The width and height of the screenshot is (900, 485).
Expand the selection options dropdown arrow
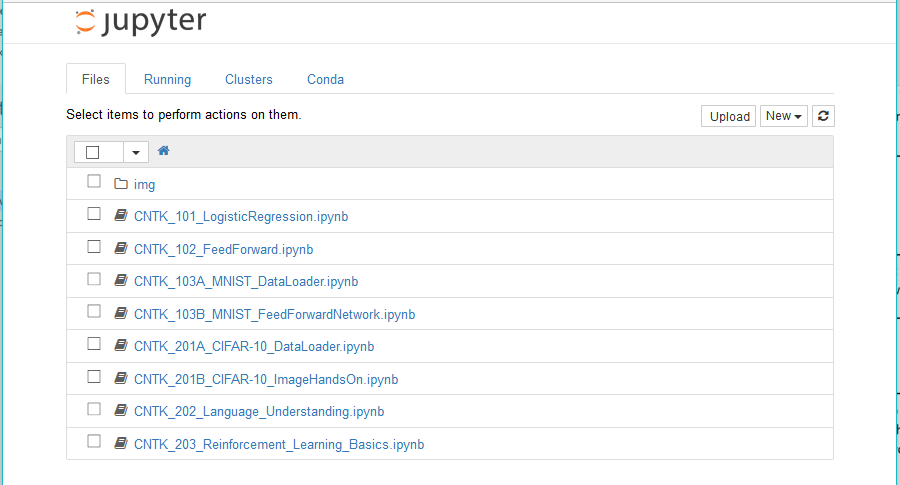pyautogui.click(x=136, y=152)
